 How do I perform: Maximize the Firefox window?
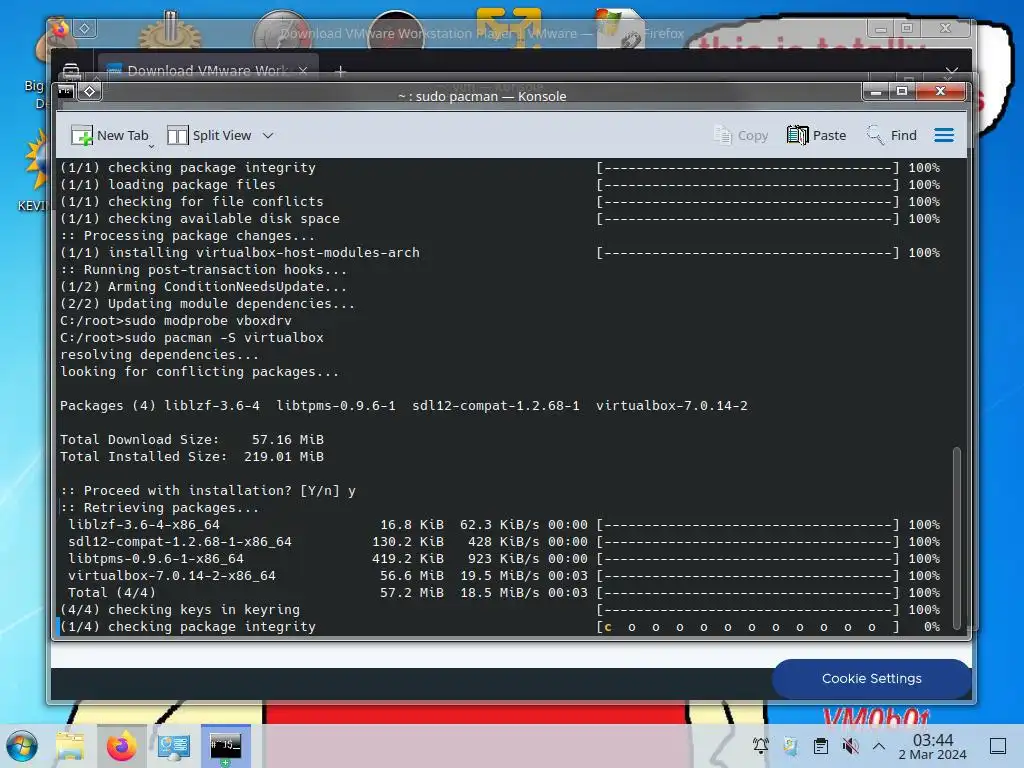click(907, 29)
